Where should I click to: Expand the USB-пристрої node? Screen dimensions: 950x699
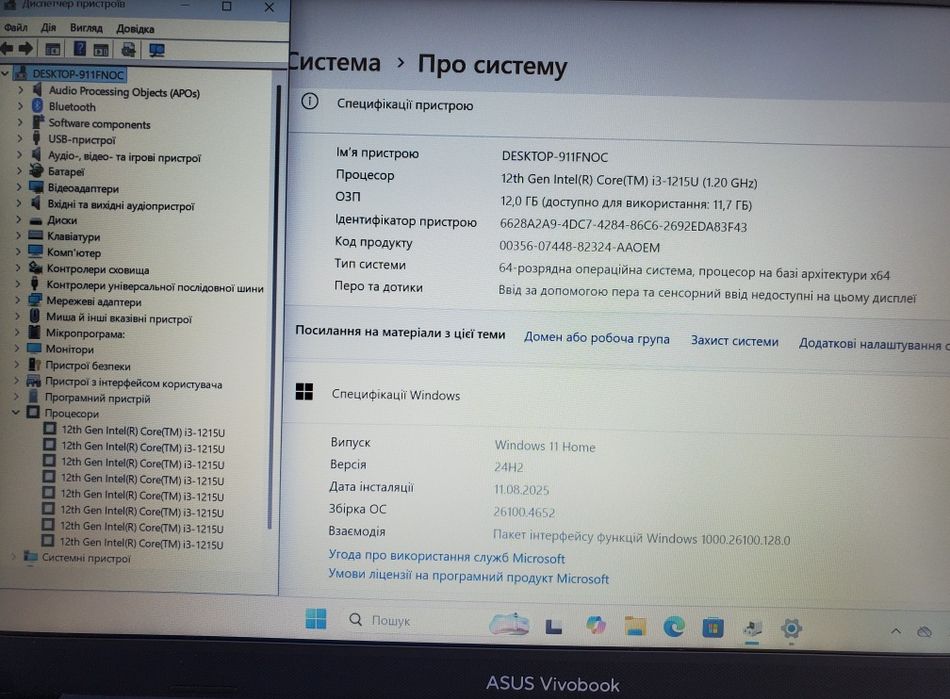21,138
